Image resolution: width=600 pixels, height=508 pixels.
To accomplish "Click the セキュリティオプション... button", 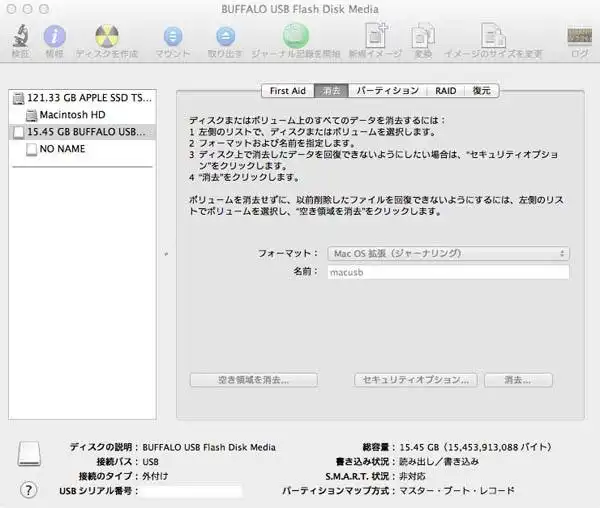I will point(414,380).
